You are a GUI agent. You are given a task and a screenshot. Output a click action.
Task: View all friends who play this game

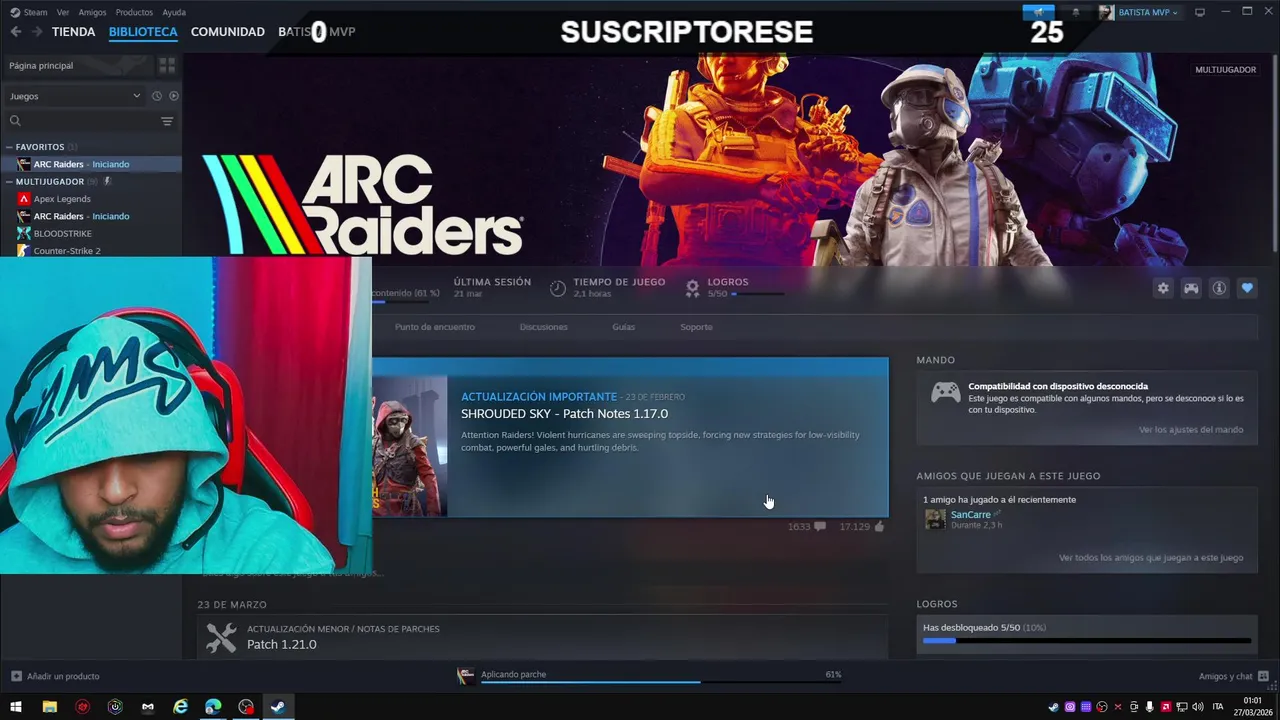1151,558
